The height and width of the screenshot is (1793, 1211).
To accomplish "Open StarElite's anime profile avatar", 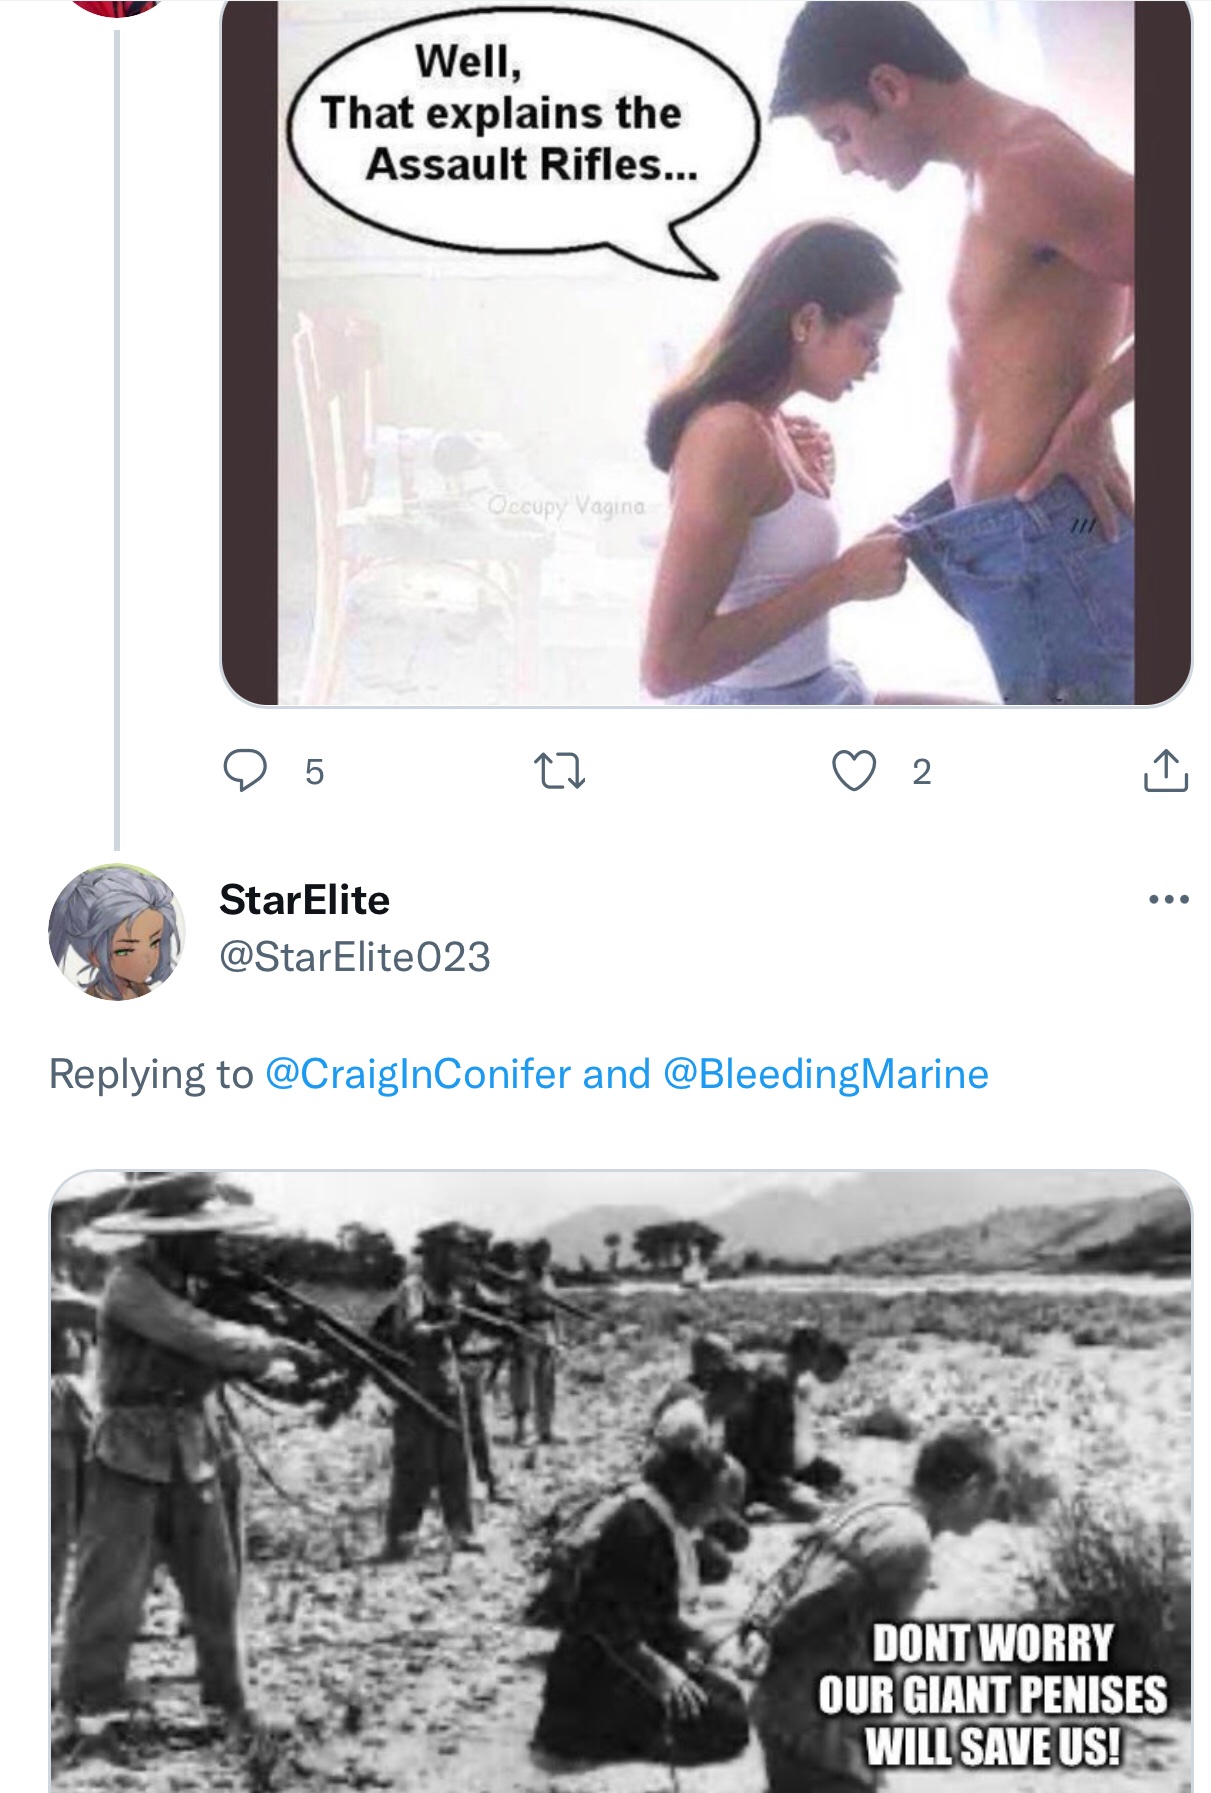I will [x=117, y=932].
